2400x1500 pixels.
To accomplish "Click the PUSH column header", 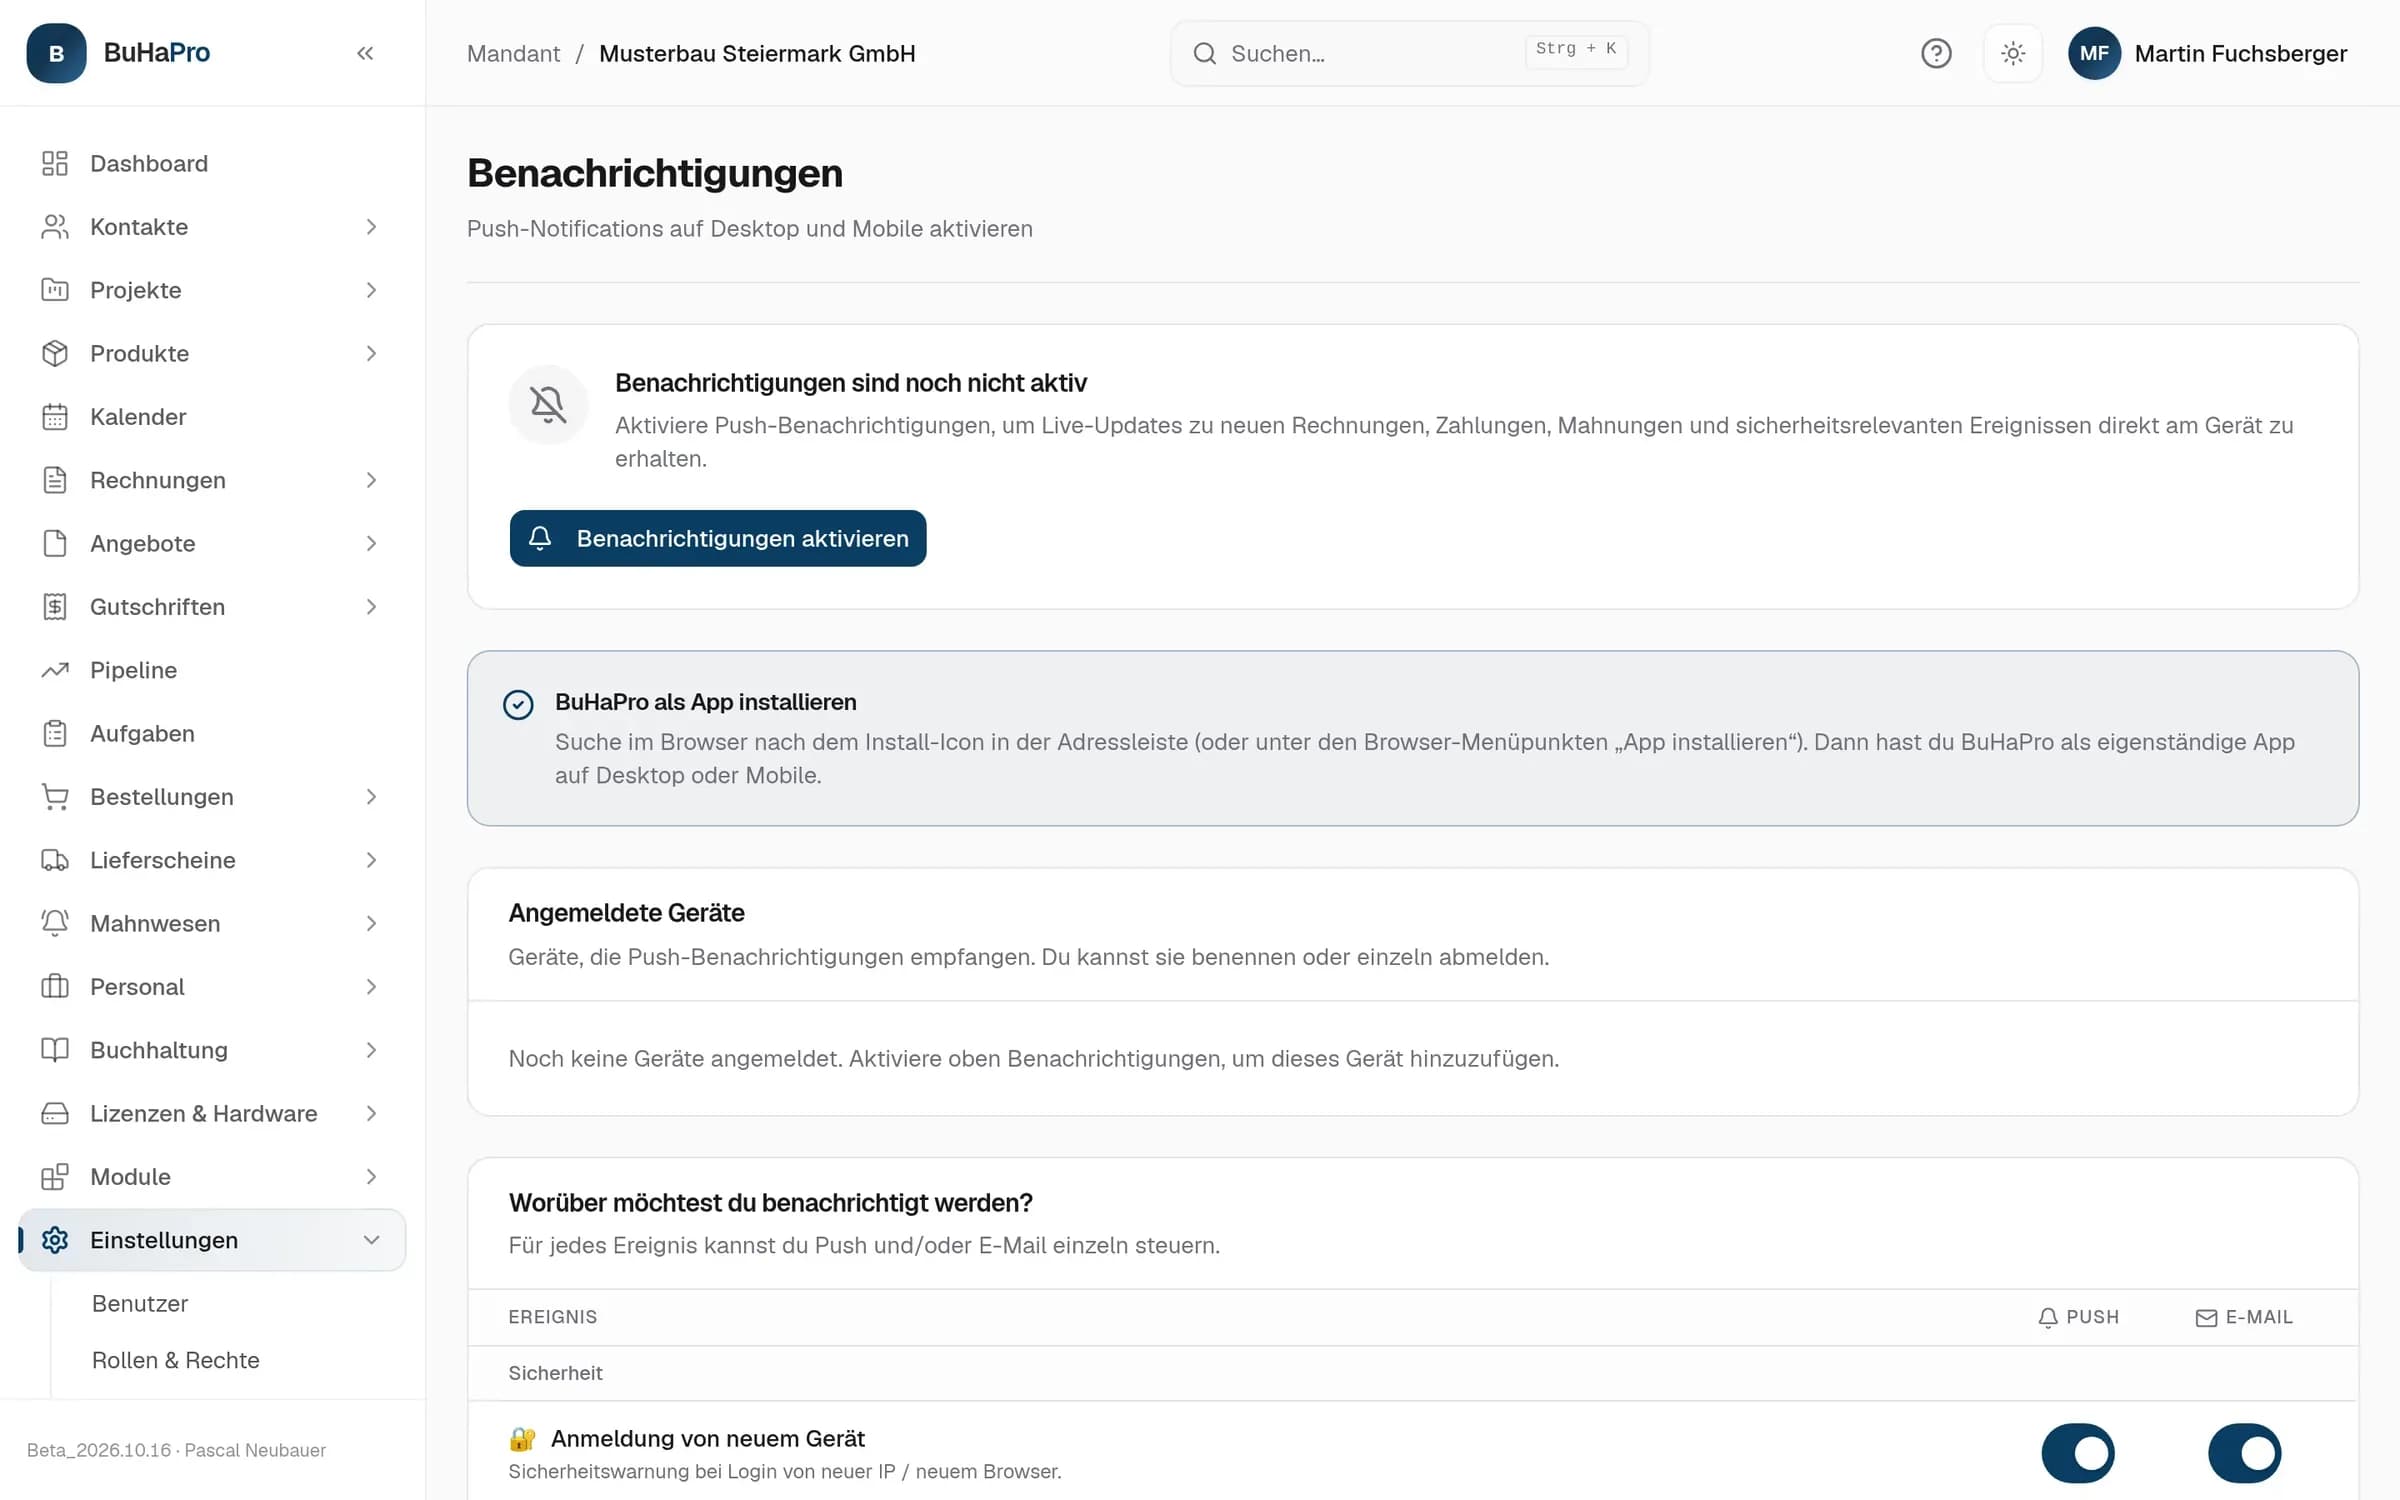I will (x=2078, y=1317).
